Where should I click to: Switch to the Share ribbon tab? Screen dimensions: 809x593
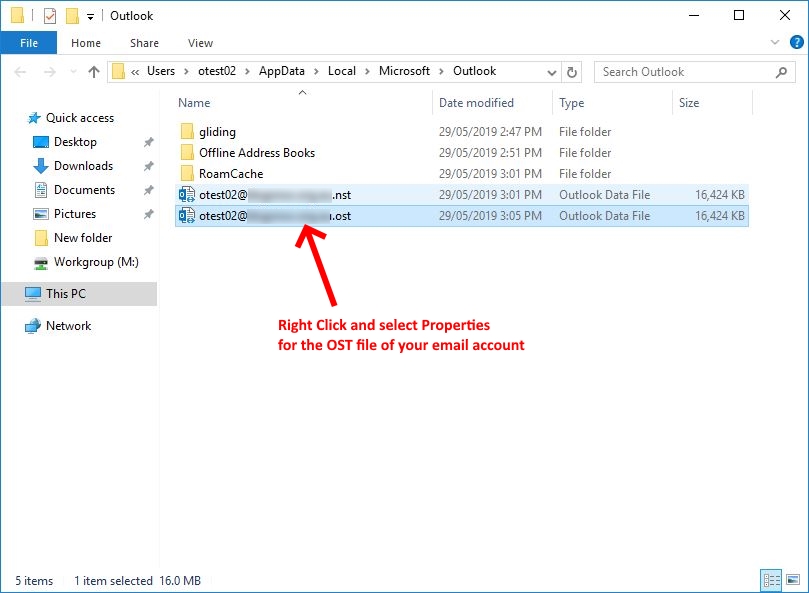coord(144,43)
